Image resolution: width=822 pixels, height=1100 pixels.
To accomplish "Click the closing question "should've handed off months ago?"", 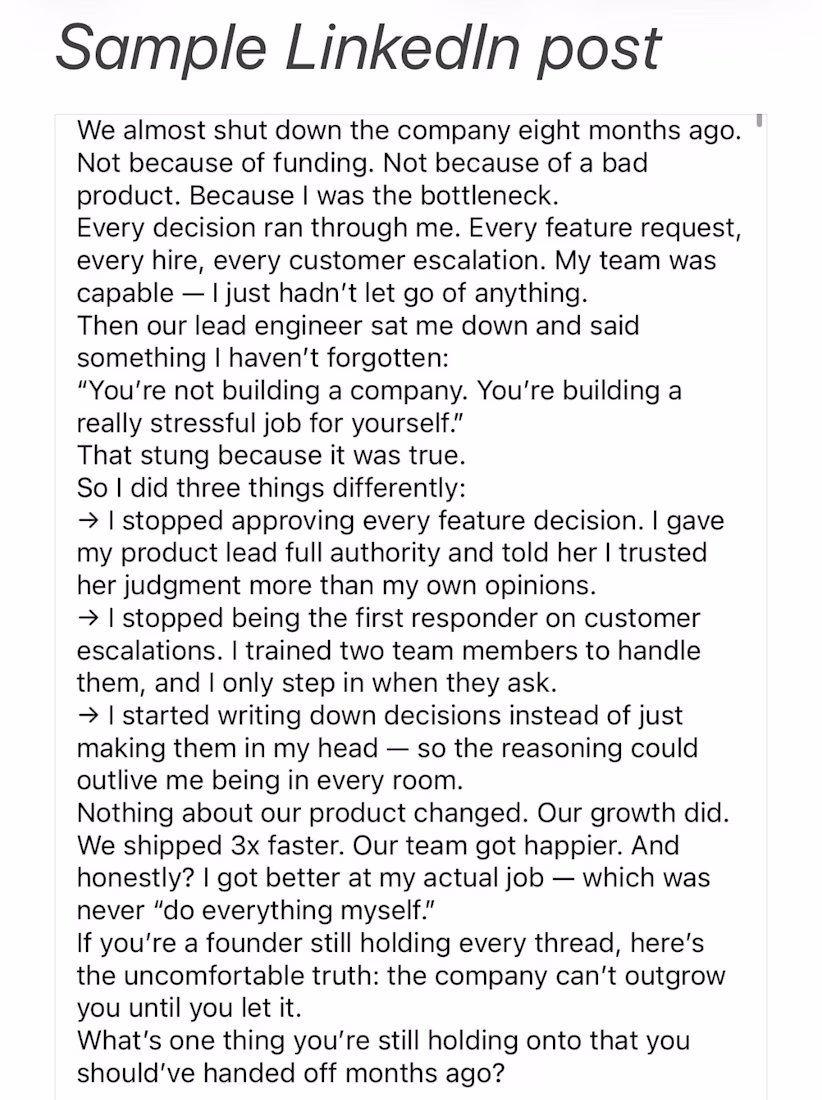I will [290, 1073].
